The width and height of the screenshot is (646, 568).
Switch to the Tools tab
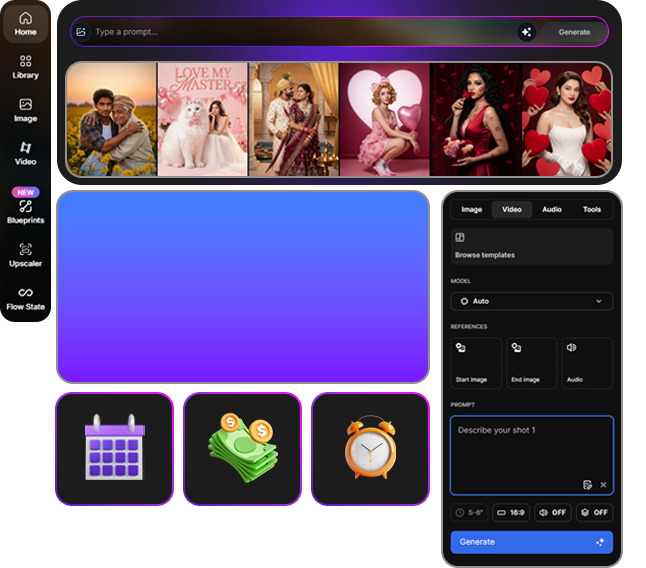pyautogui.click(x=591, y=210)
